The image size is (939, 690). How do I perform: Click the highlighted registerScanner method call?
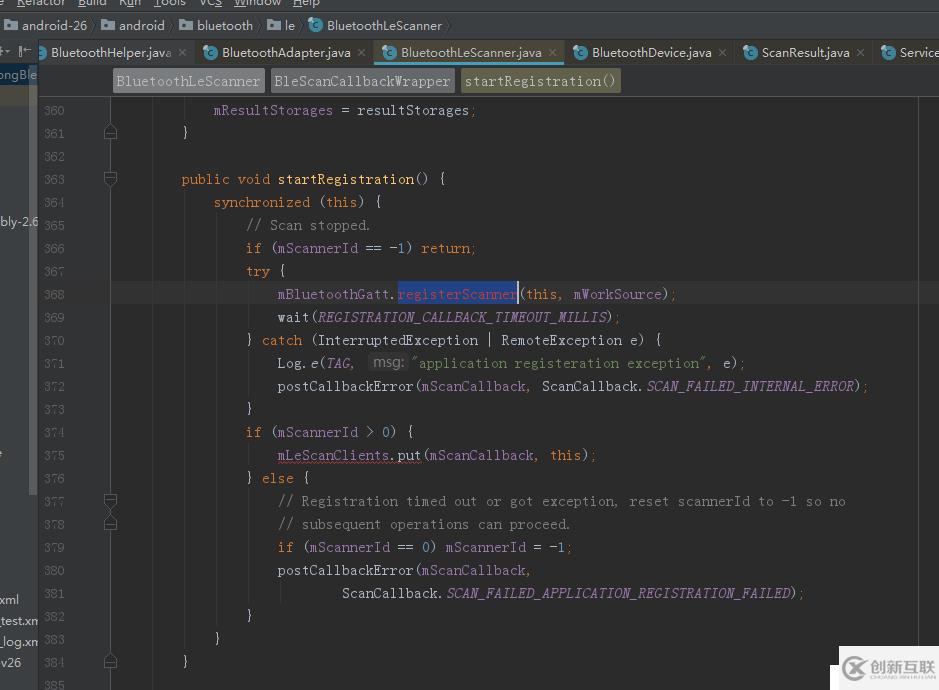click(458, 293)
